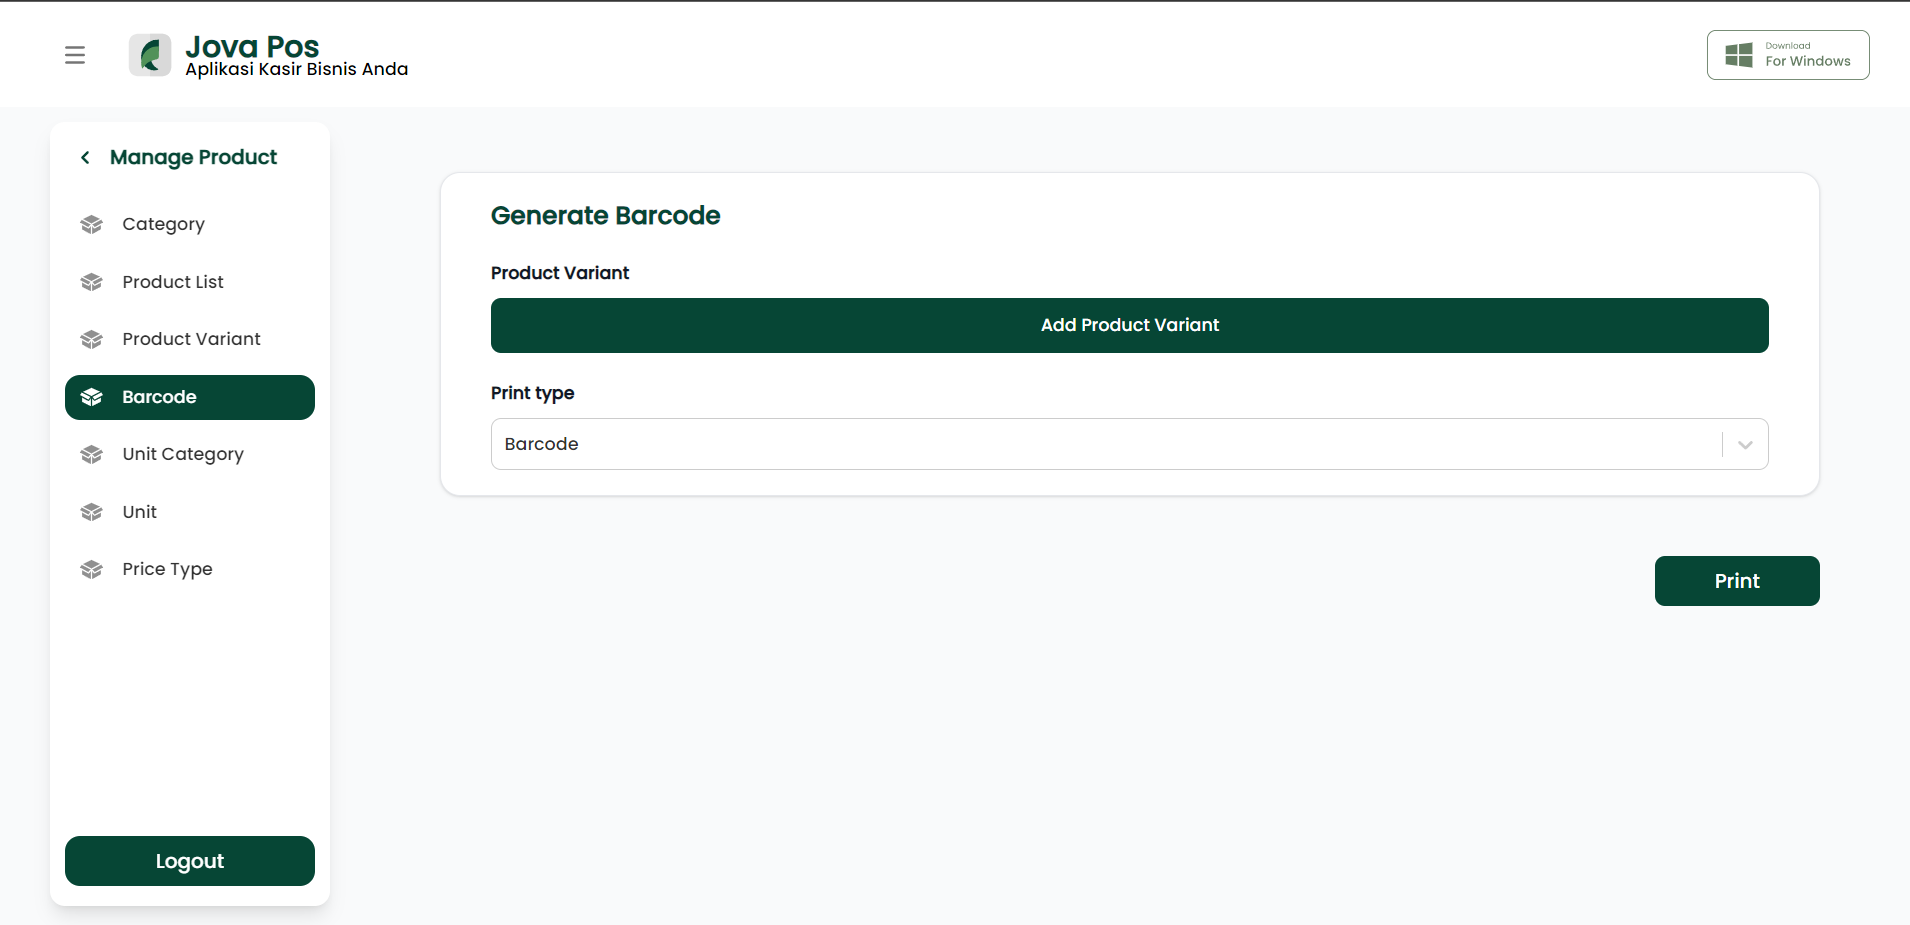1910x925 pixels.
Task: Click the Product List layers icon
Action: pyautogui.click(x=92, y=282)
